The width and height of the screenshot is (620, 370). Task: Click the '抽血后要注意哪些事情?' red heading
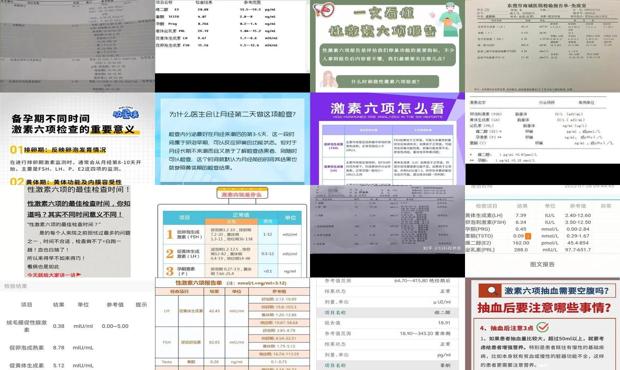pos(544,308)
